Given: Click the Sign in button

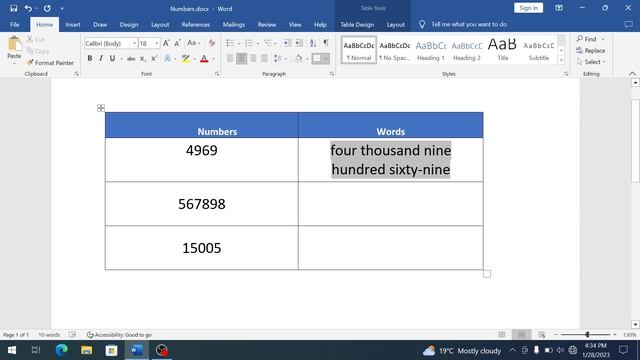Looking at the screenshot, I should 529,8.
